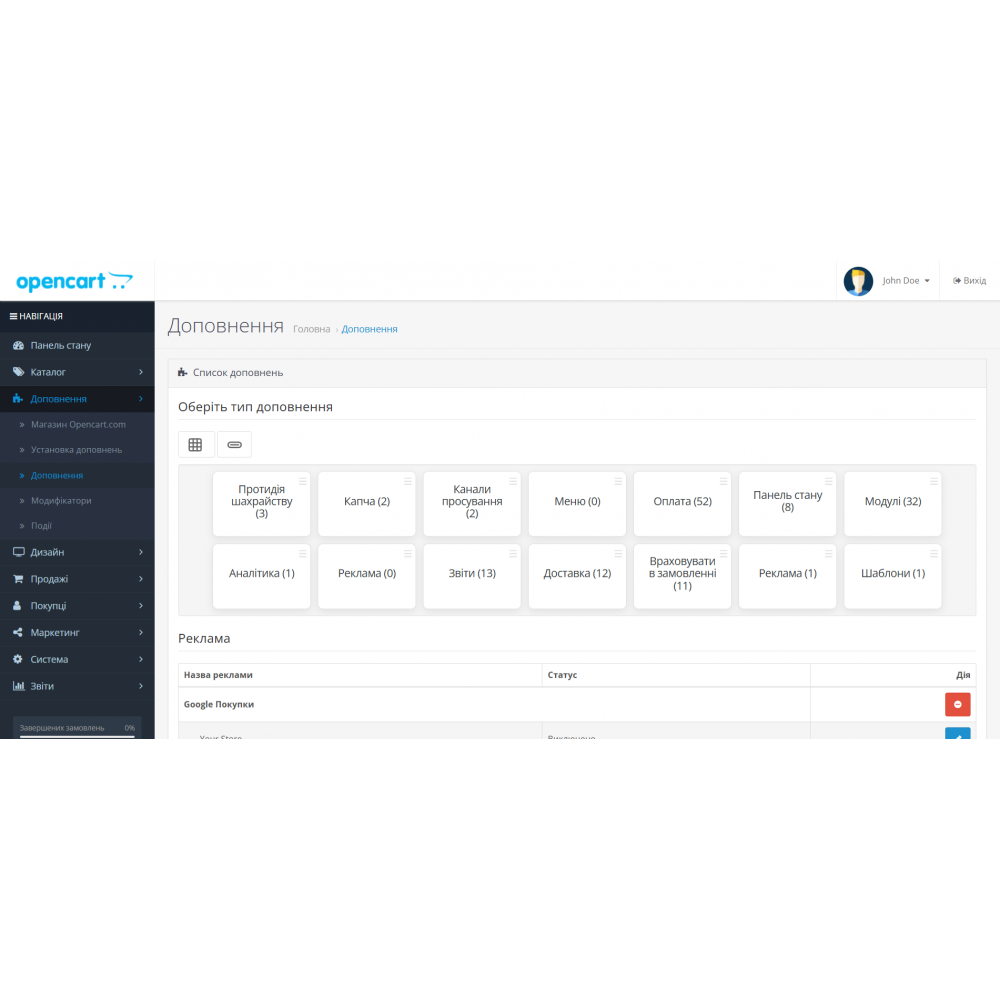Click the drag handle on the Шаблони card
Screen dimensions: 1000x1000
(x=934, y=553)
